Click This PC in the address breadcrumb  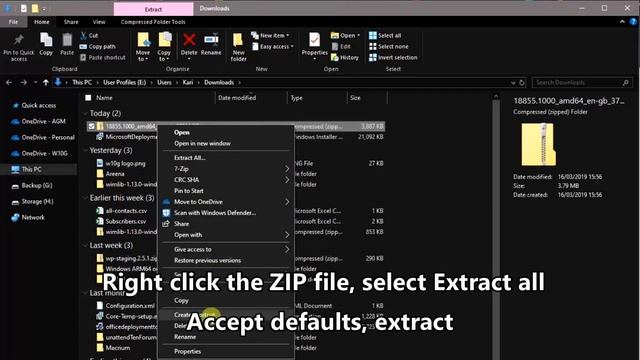(82, 82)
